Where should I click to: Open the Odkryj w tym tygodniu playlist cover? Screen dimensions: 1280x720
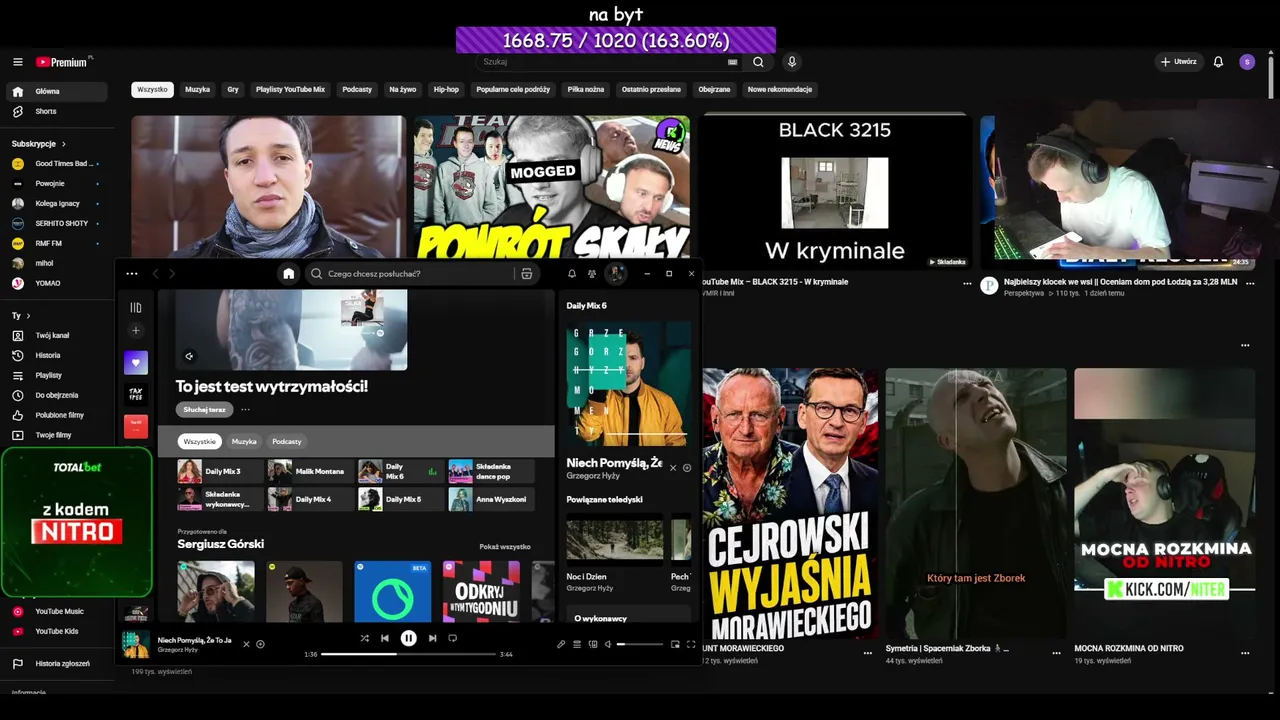coord(481,592)
